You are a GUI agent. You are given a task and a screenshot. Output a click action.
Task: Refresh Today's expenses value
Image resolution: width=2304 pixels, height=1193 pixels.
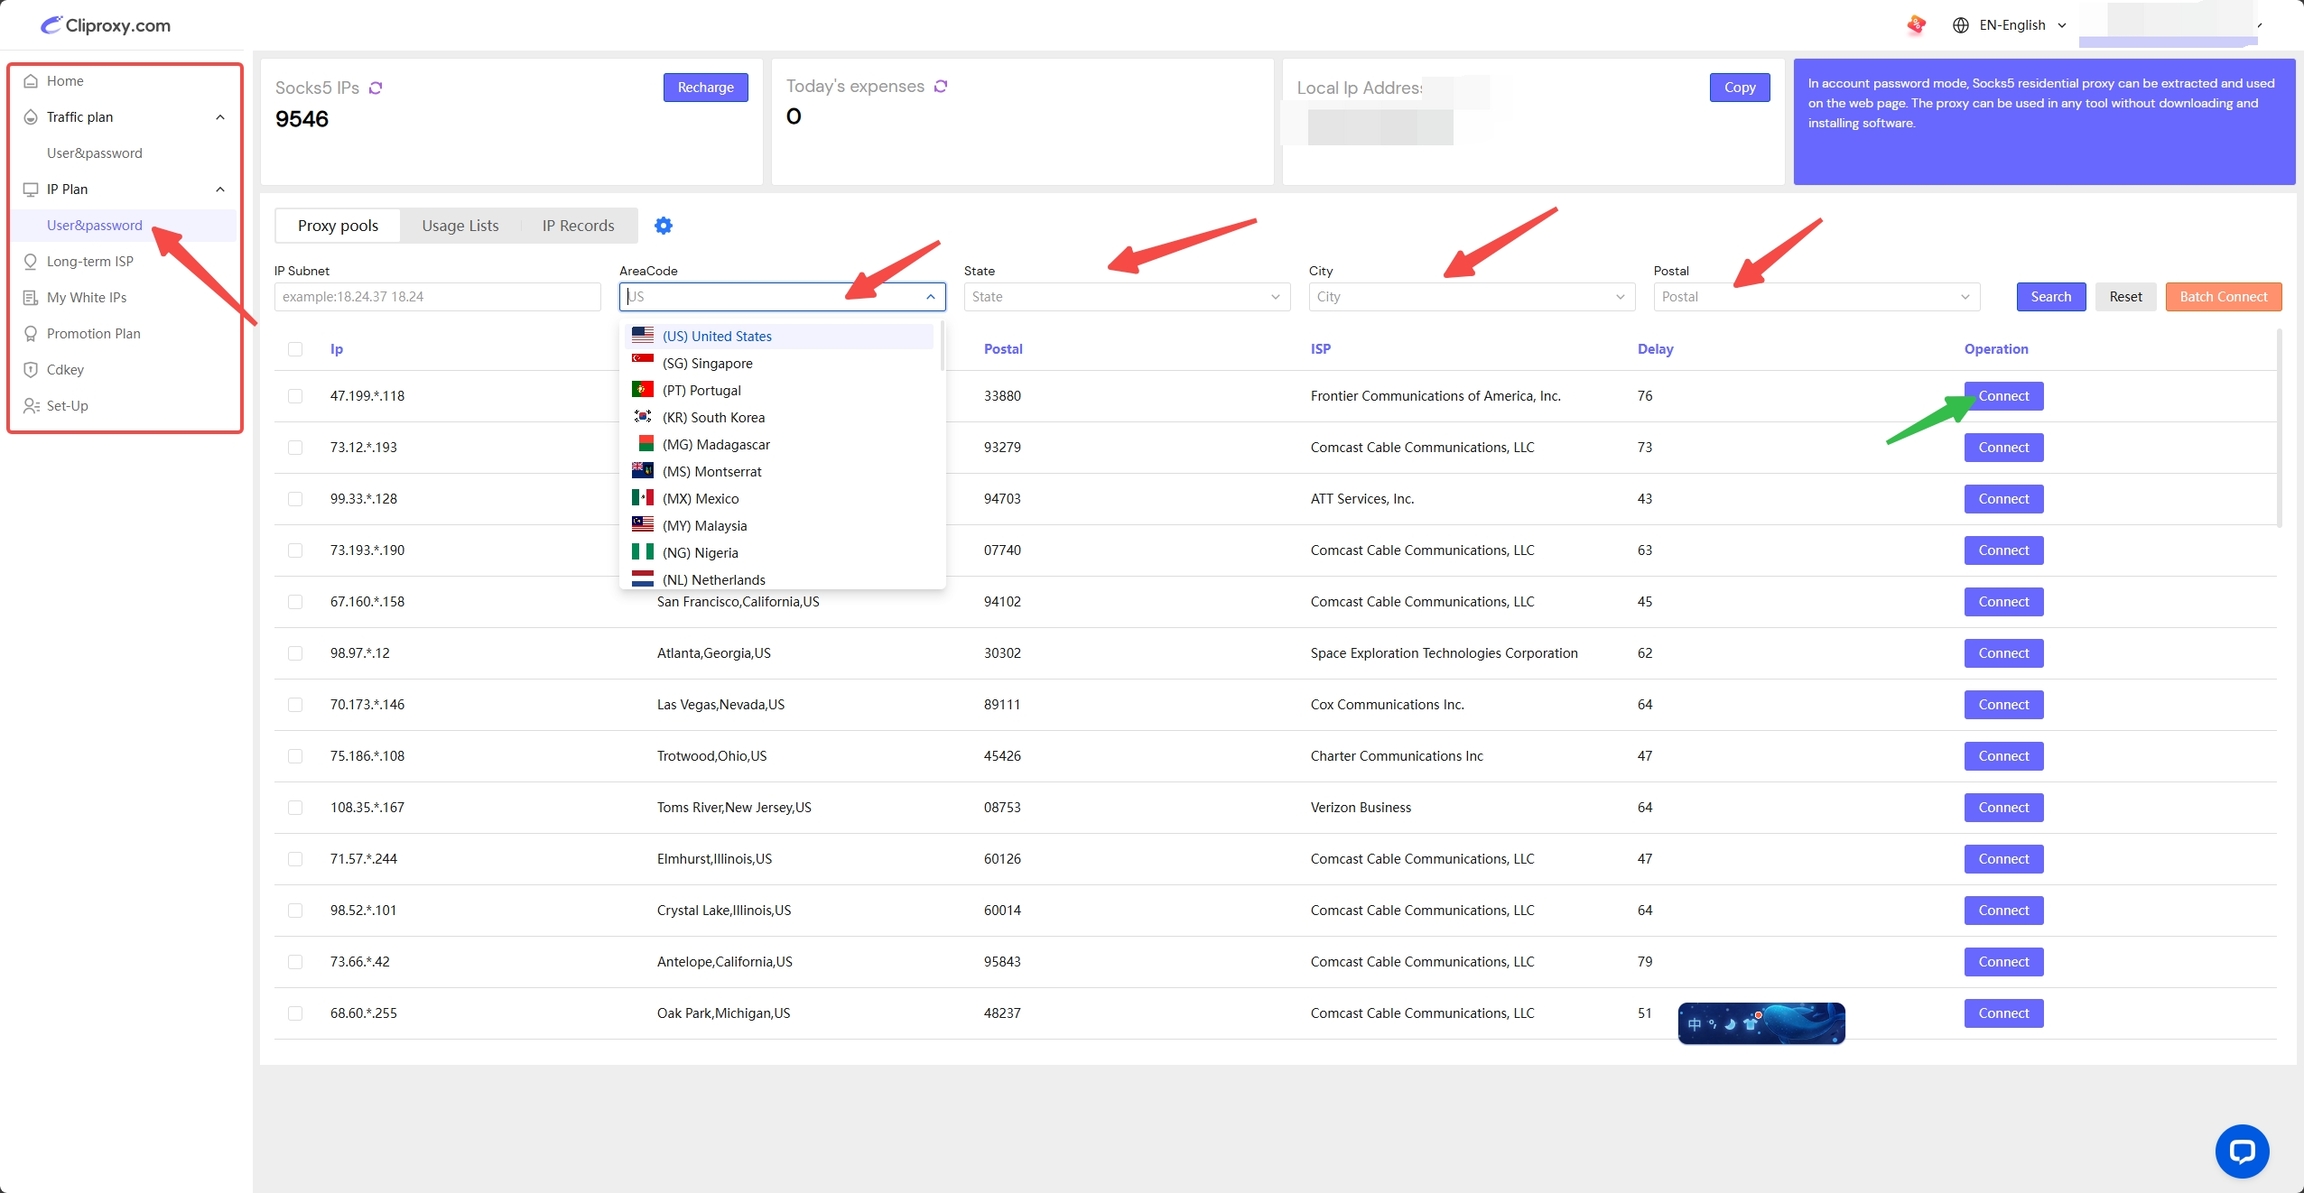point(941,86)
